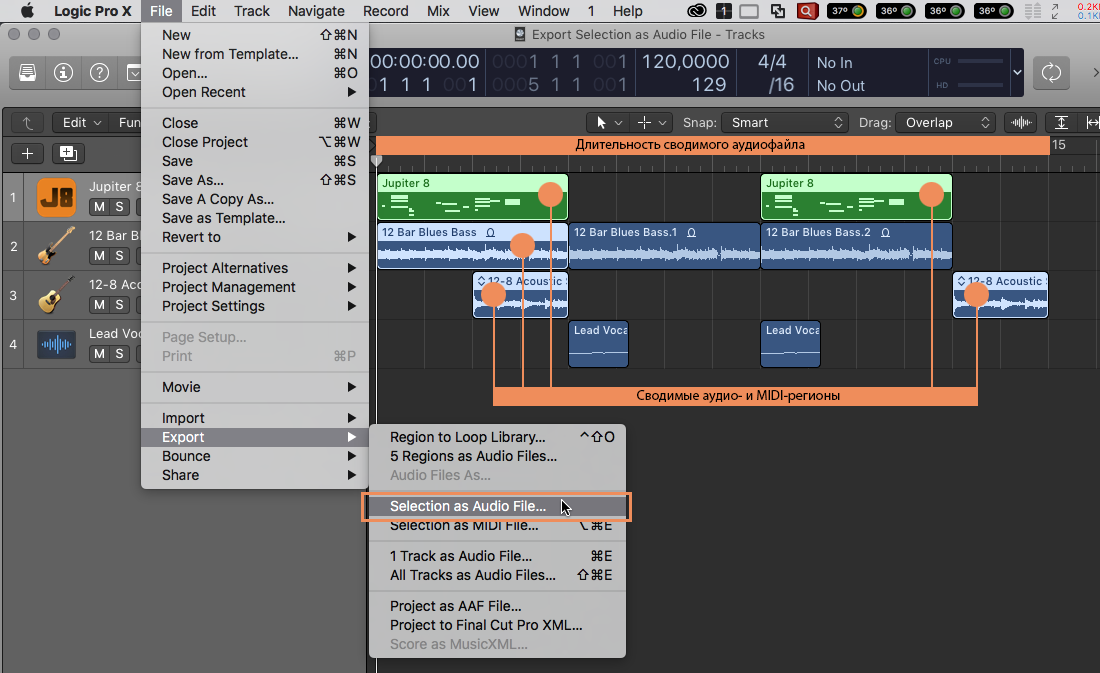
Task: Expand the Project Alternatives submenu
Action: [x=255, y=268]
